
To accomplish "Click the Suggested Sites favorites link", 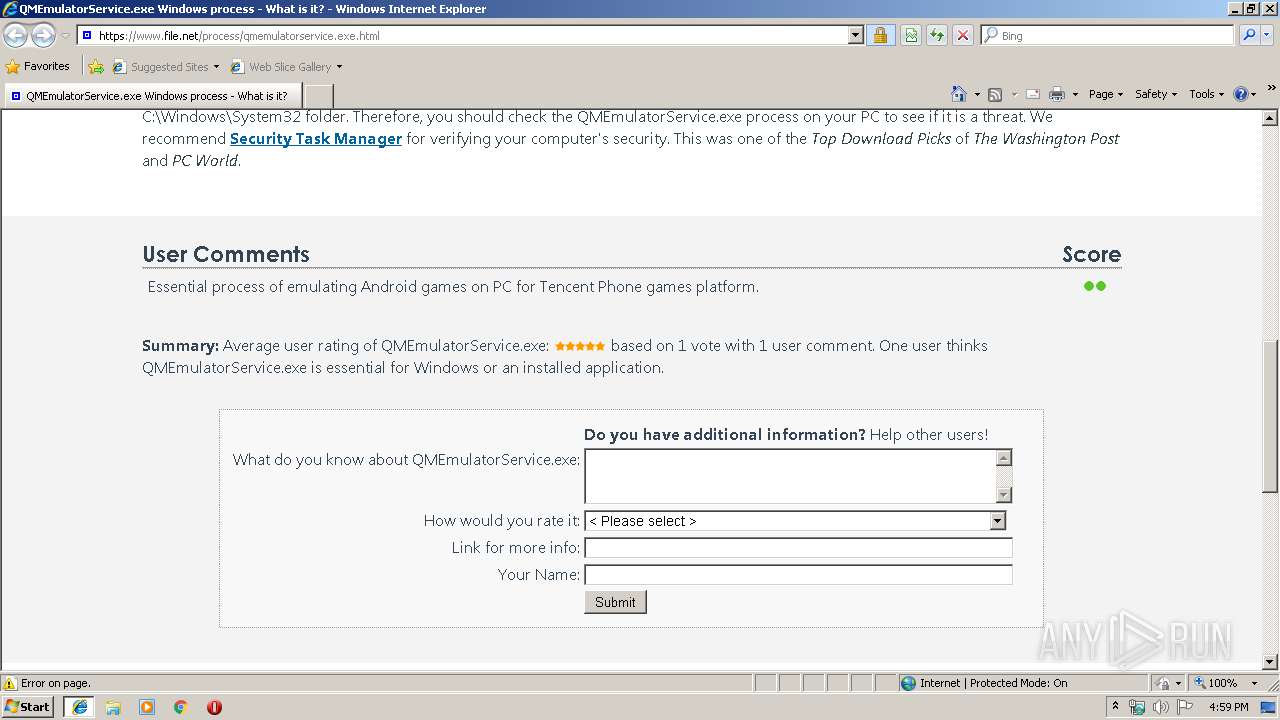I will [x=165, y=67].
